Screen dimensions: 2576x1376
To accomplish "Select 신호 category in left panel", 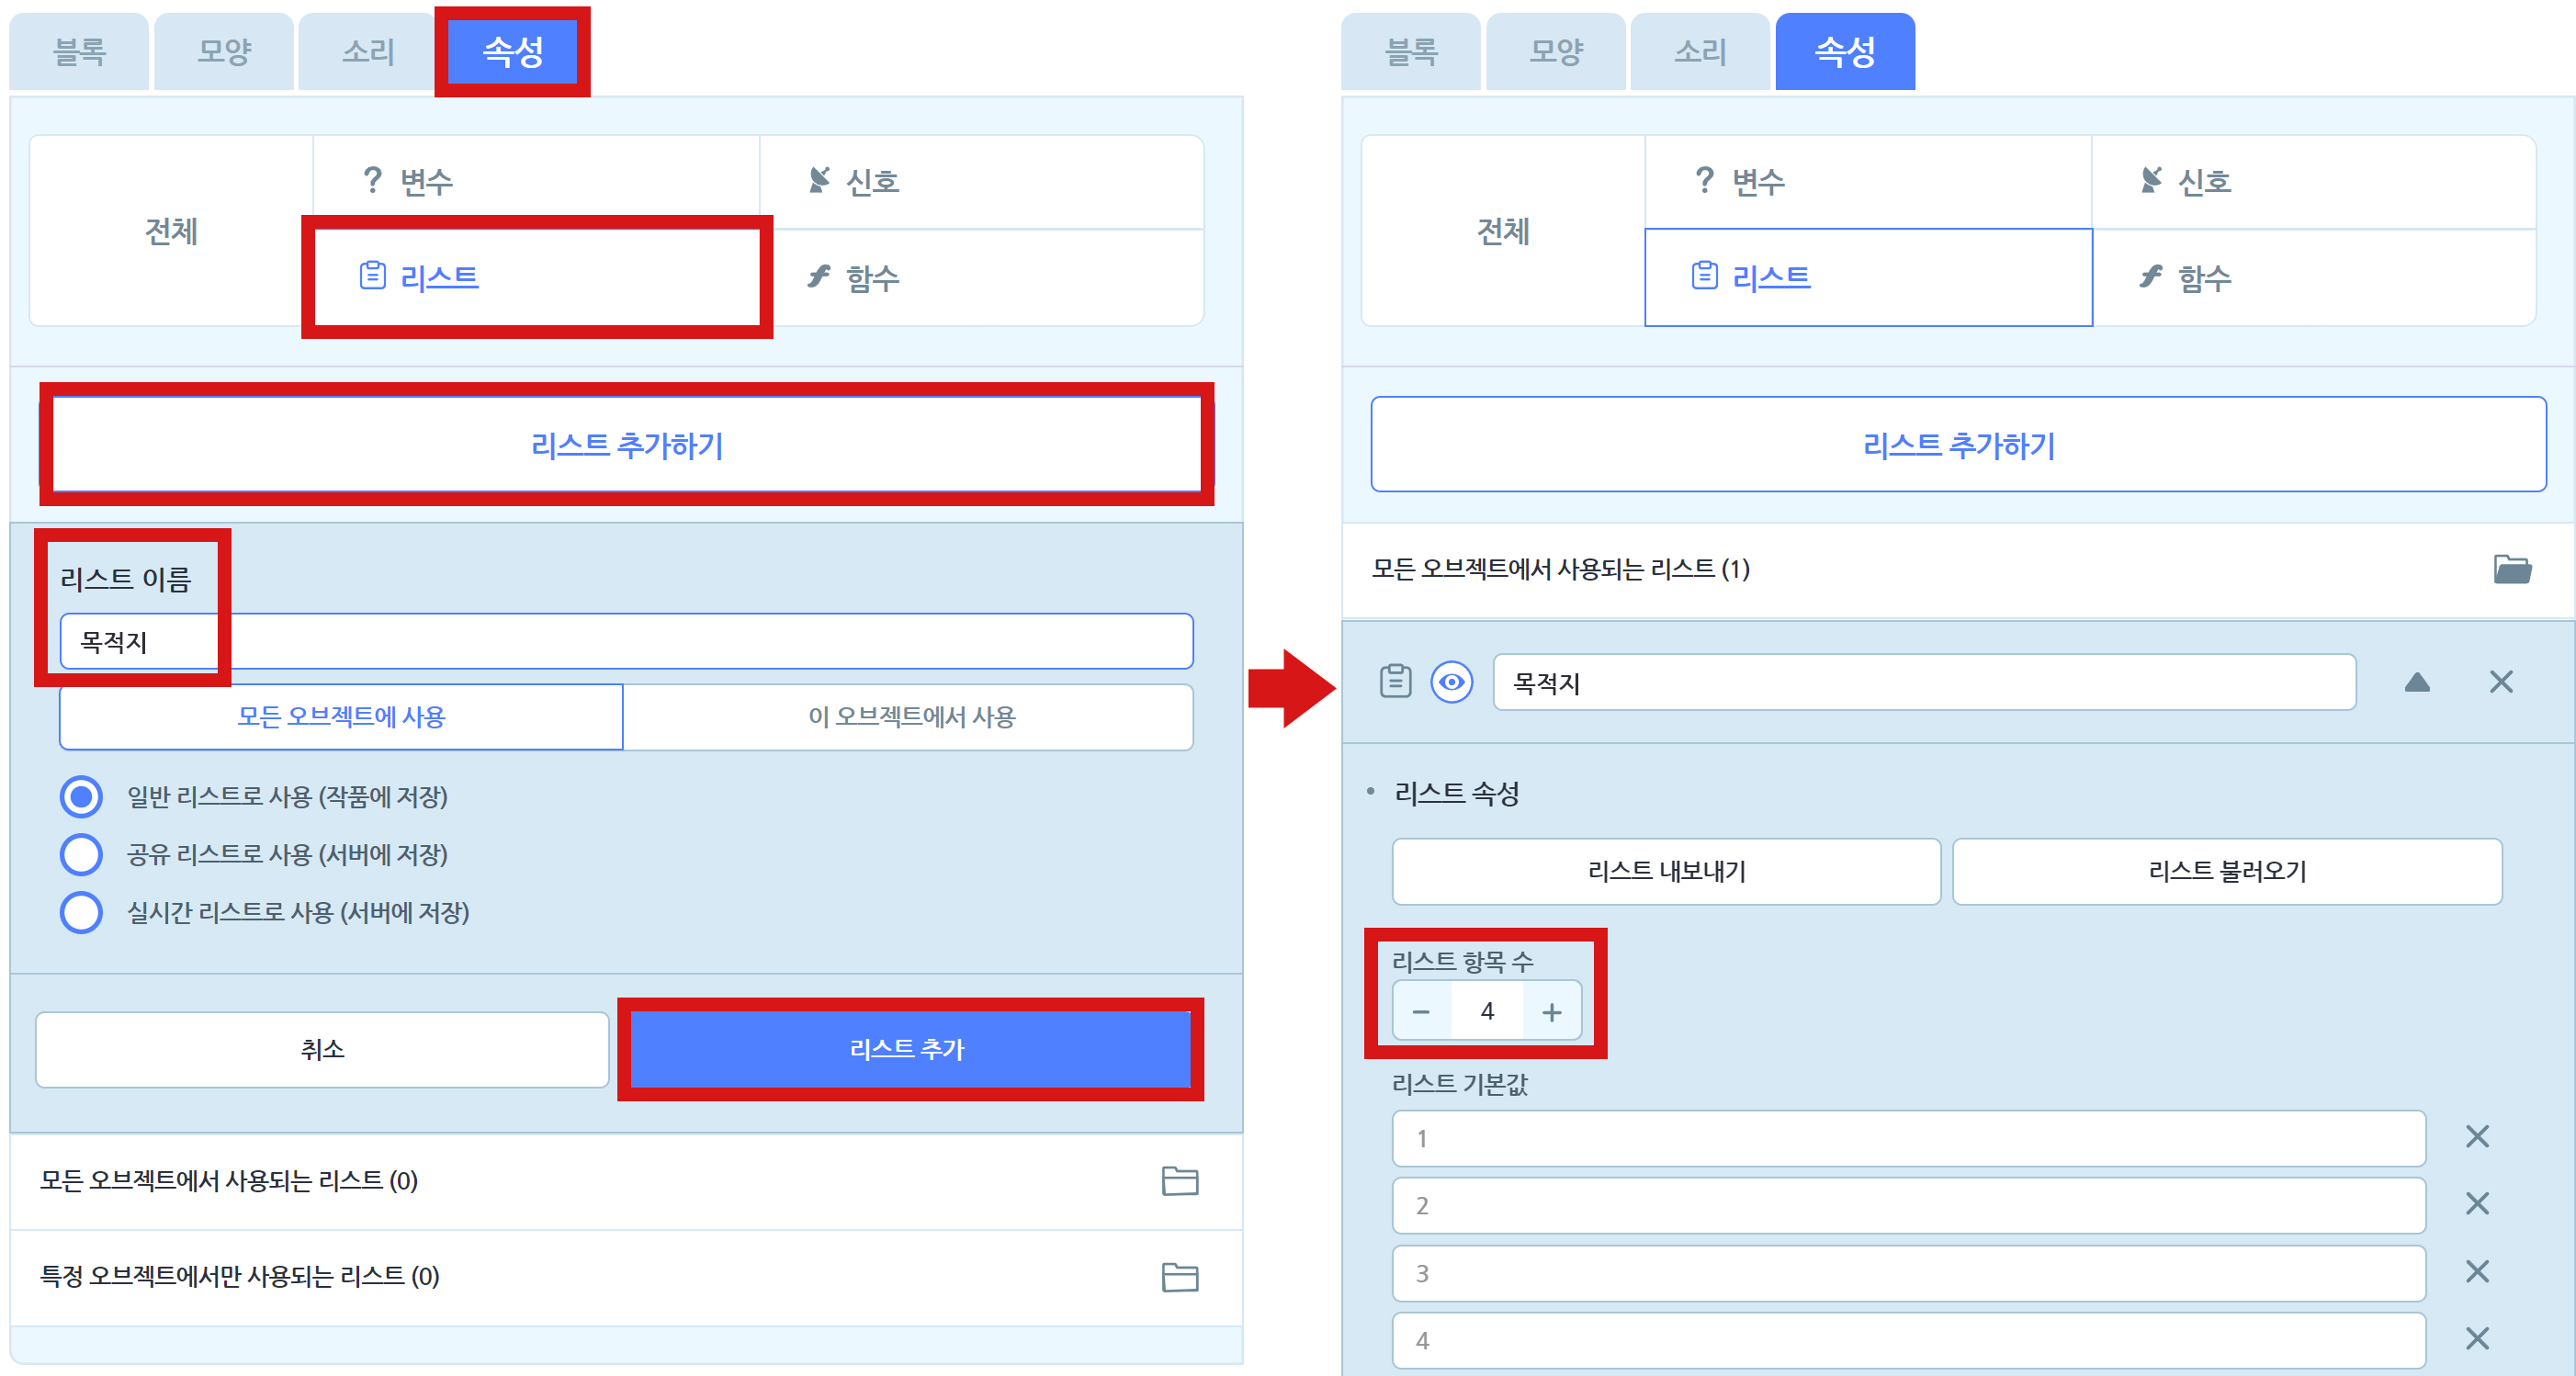I will click(982, 182).
